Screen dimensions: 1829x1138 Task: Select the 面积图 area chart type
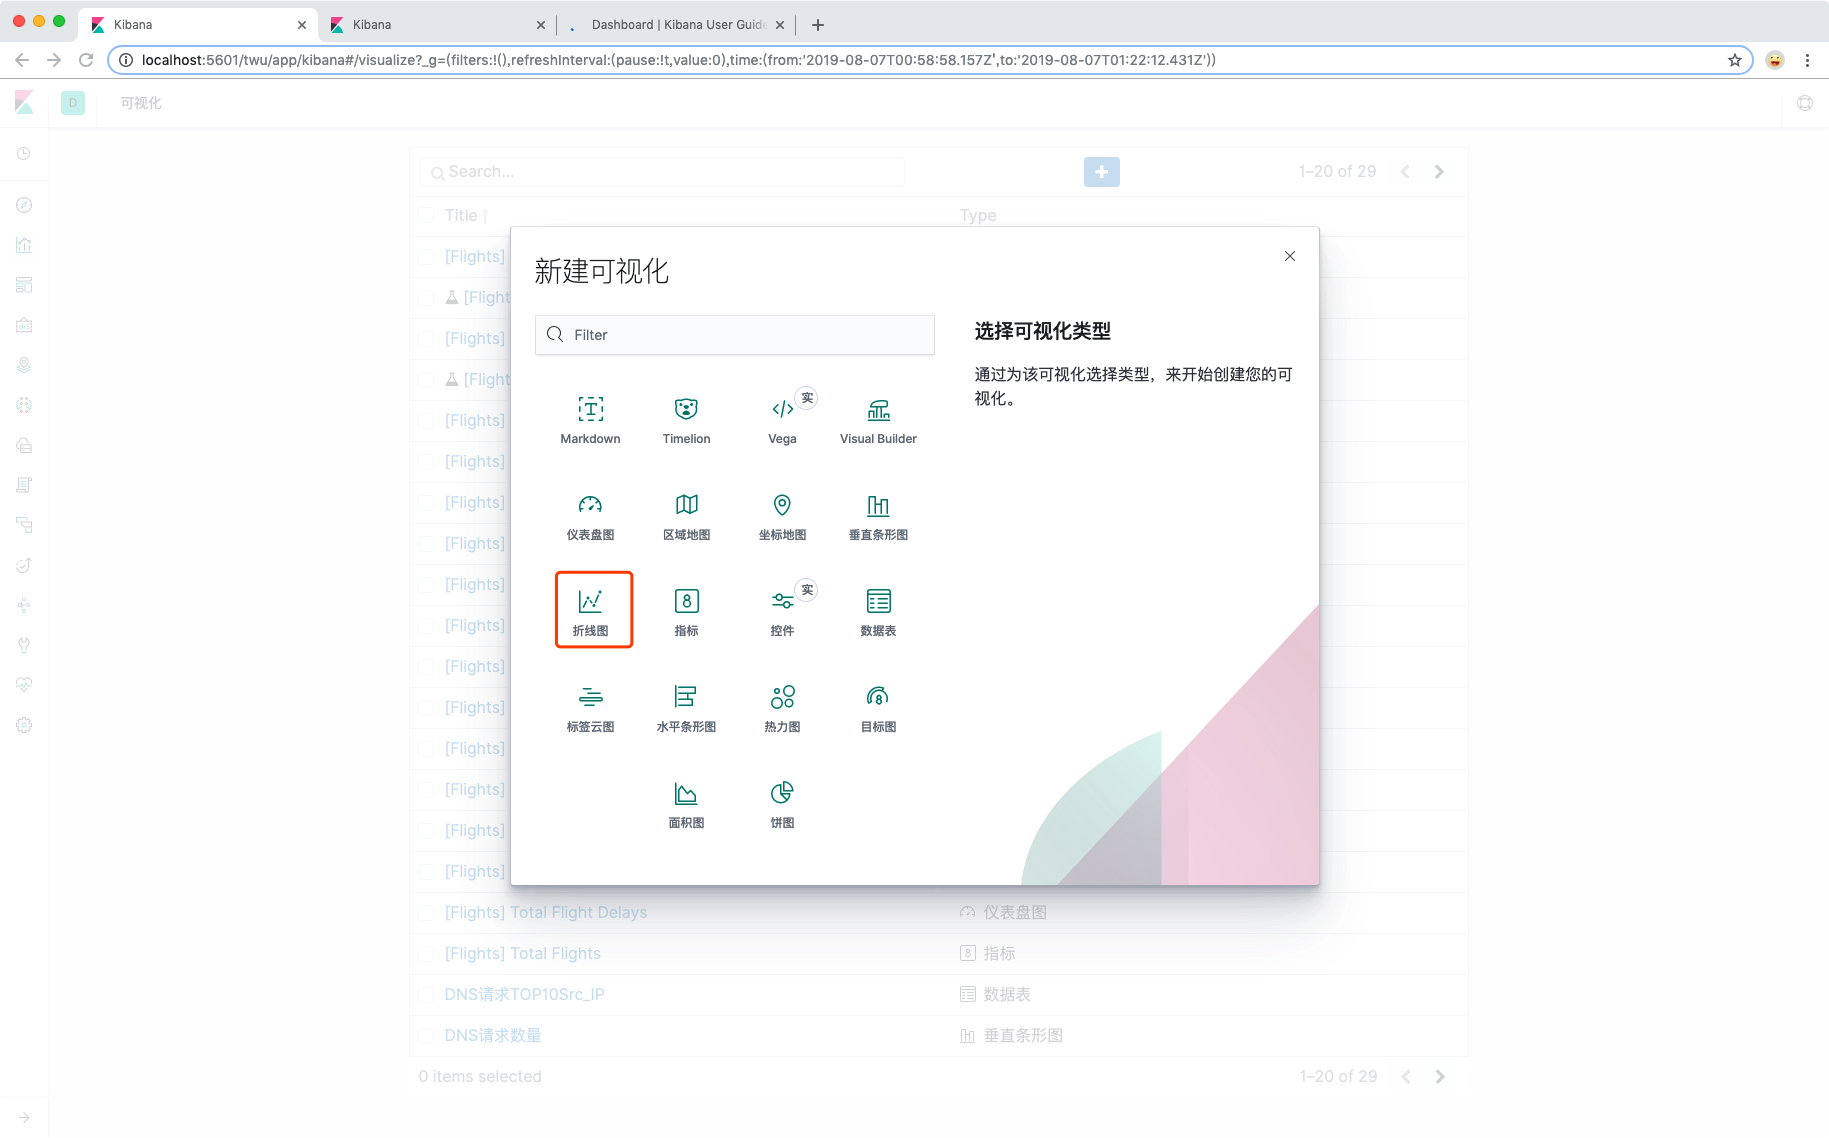pyautogui.click(x=686, y=804)
